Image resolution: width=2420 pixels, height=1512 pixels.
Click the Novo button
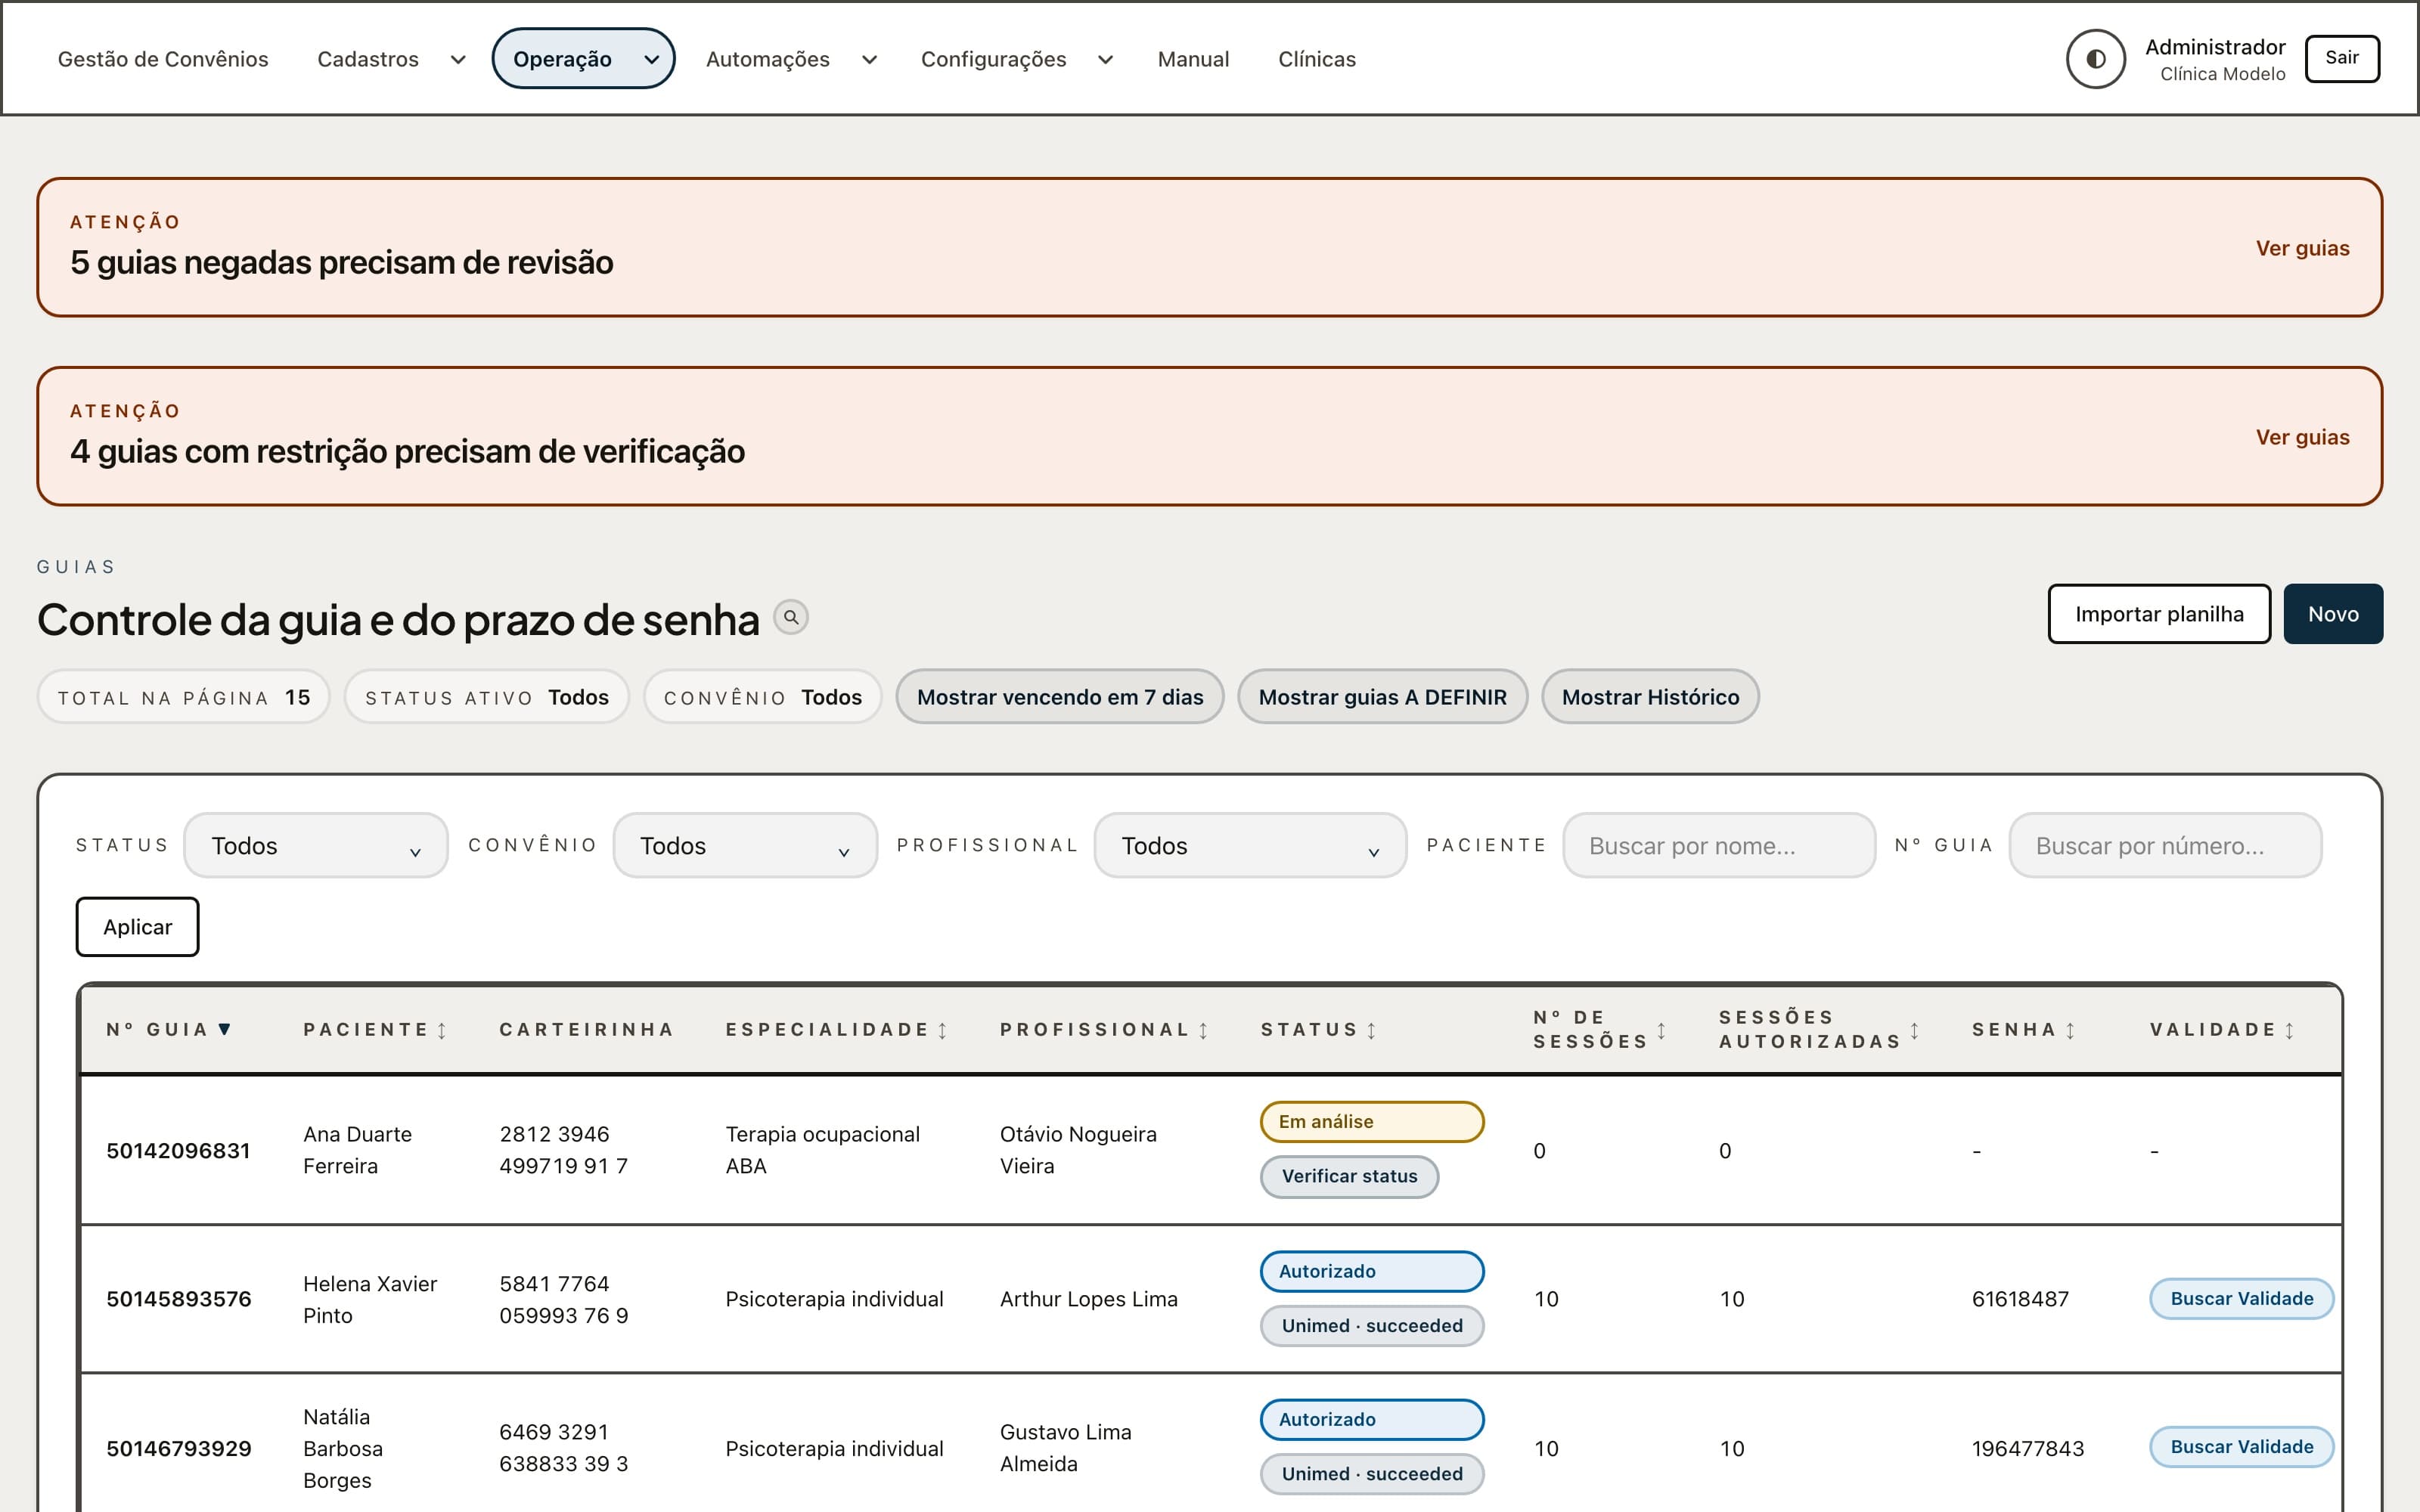coord(2333,614)
